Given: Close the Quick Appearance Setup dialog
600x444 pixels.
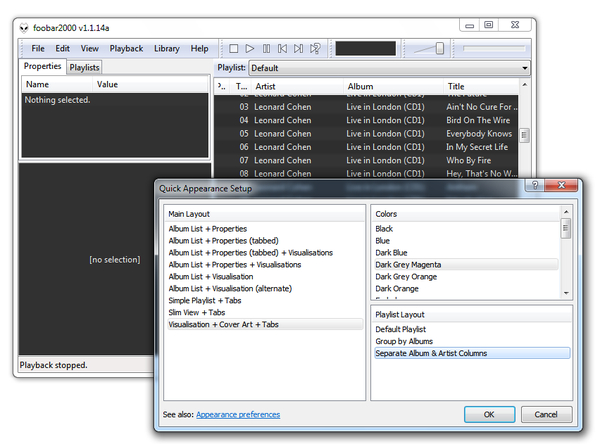Looking at the screenshot, I should pyautogui.click(x=561, y=185).
